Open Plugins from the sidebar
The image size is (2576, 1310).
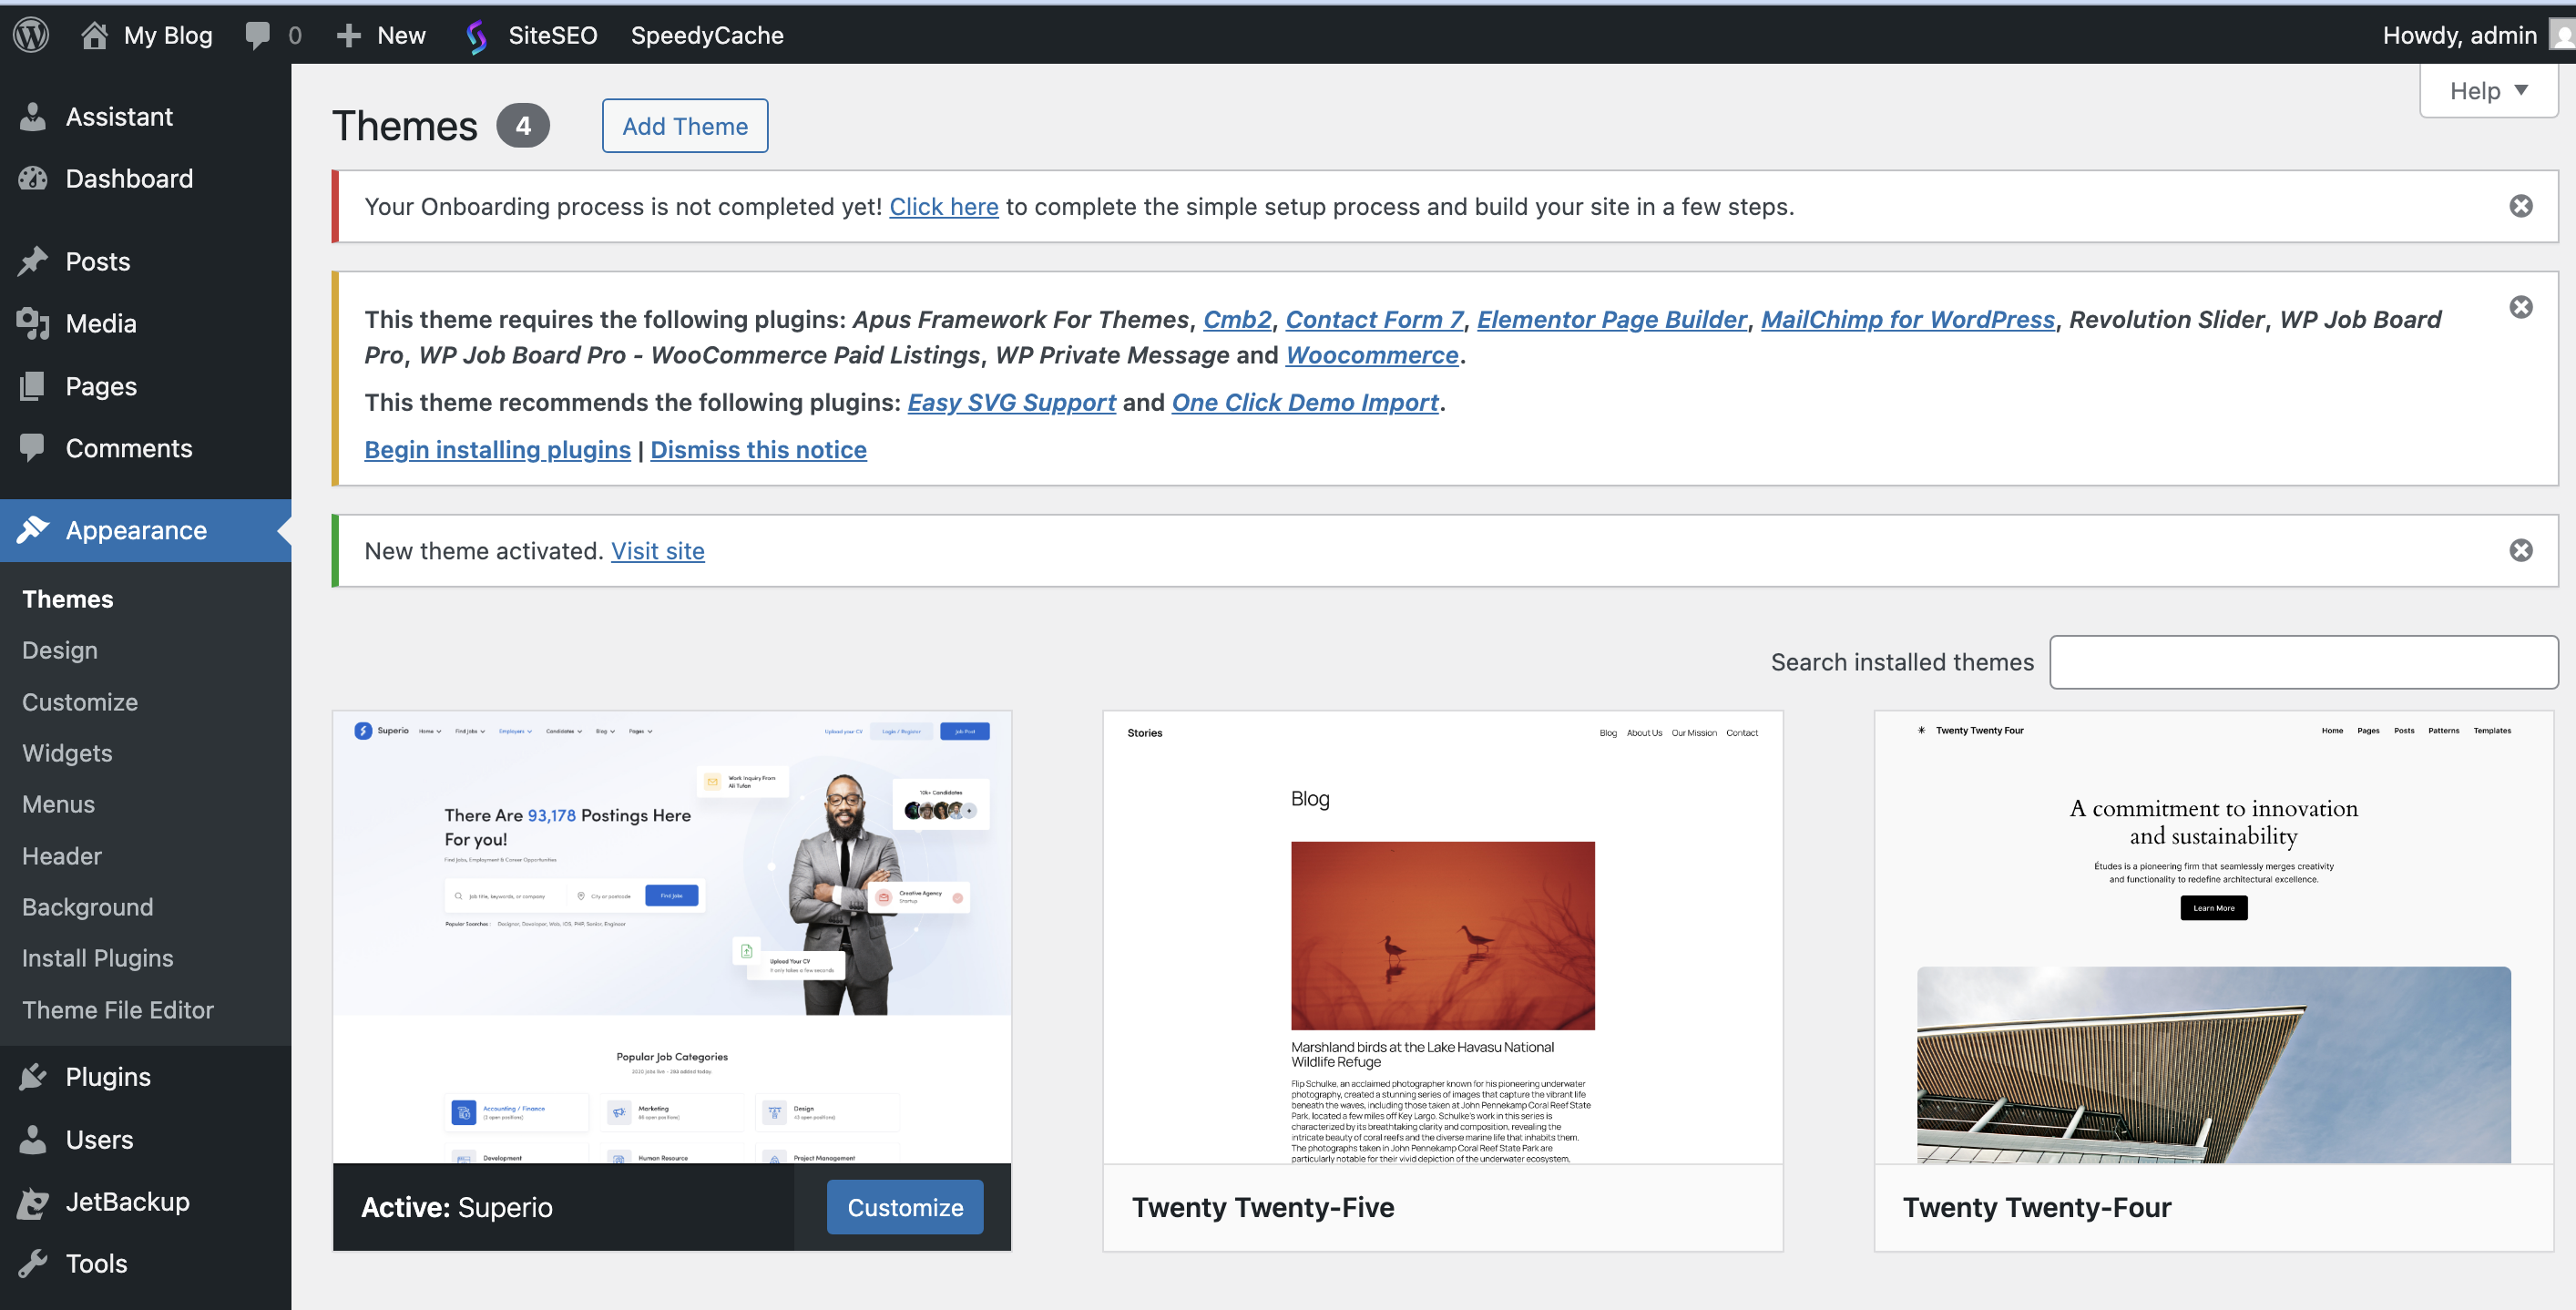tap(107, 1076)
